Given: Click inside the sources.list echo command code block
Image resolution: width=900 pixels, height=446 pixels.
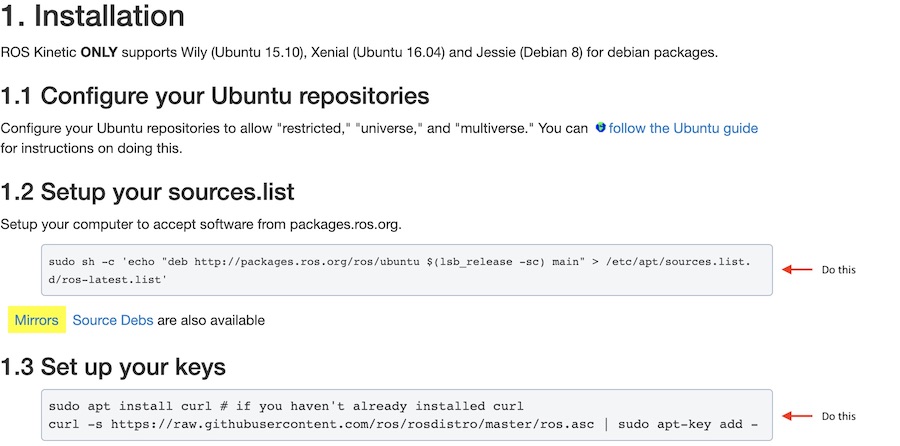Looking at the screenshot, I should pyautogui.click(x=400, y=270).
